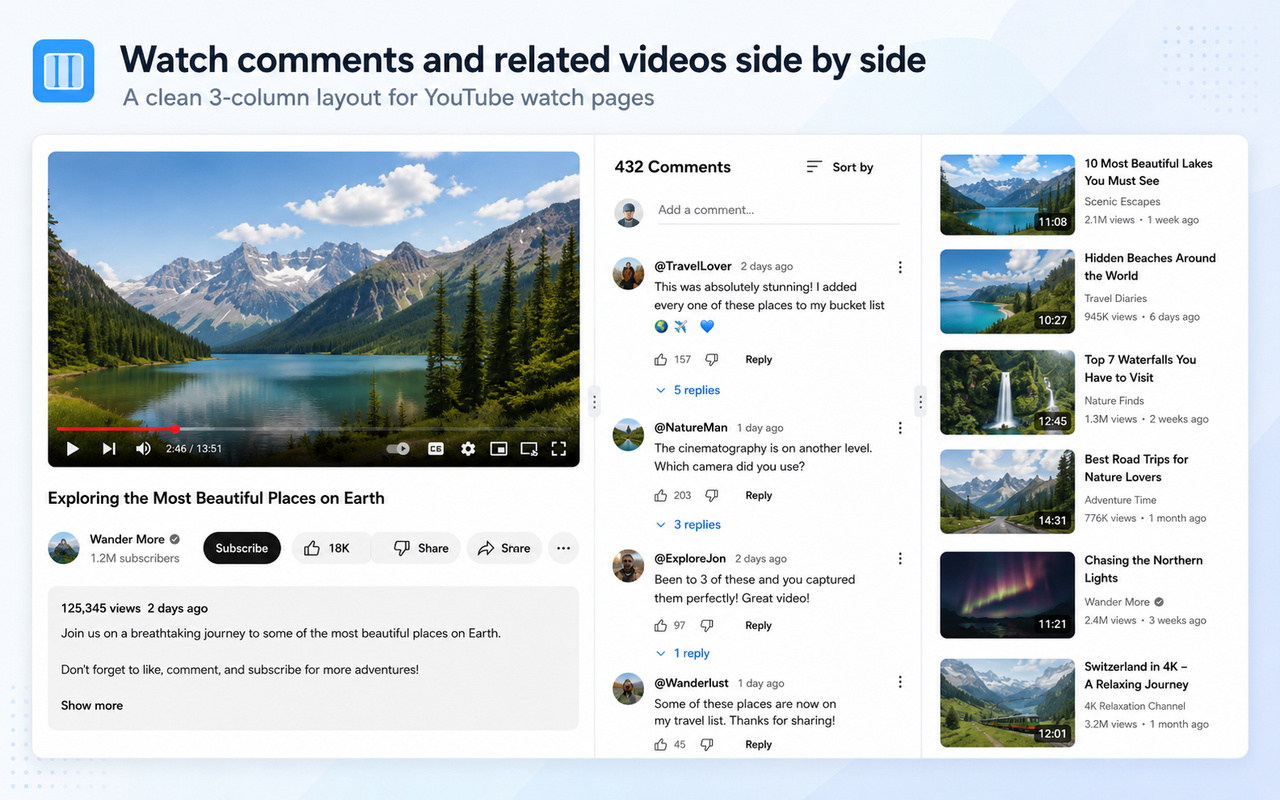The image size is (1280, 800).
Task: Like TravelLover's comment with 157 likes
Action: click(x=660, y=359)
